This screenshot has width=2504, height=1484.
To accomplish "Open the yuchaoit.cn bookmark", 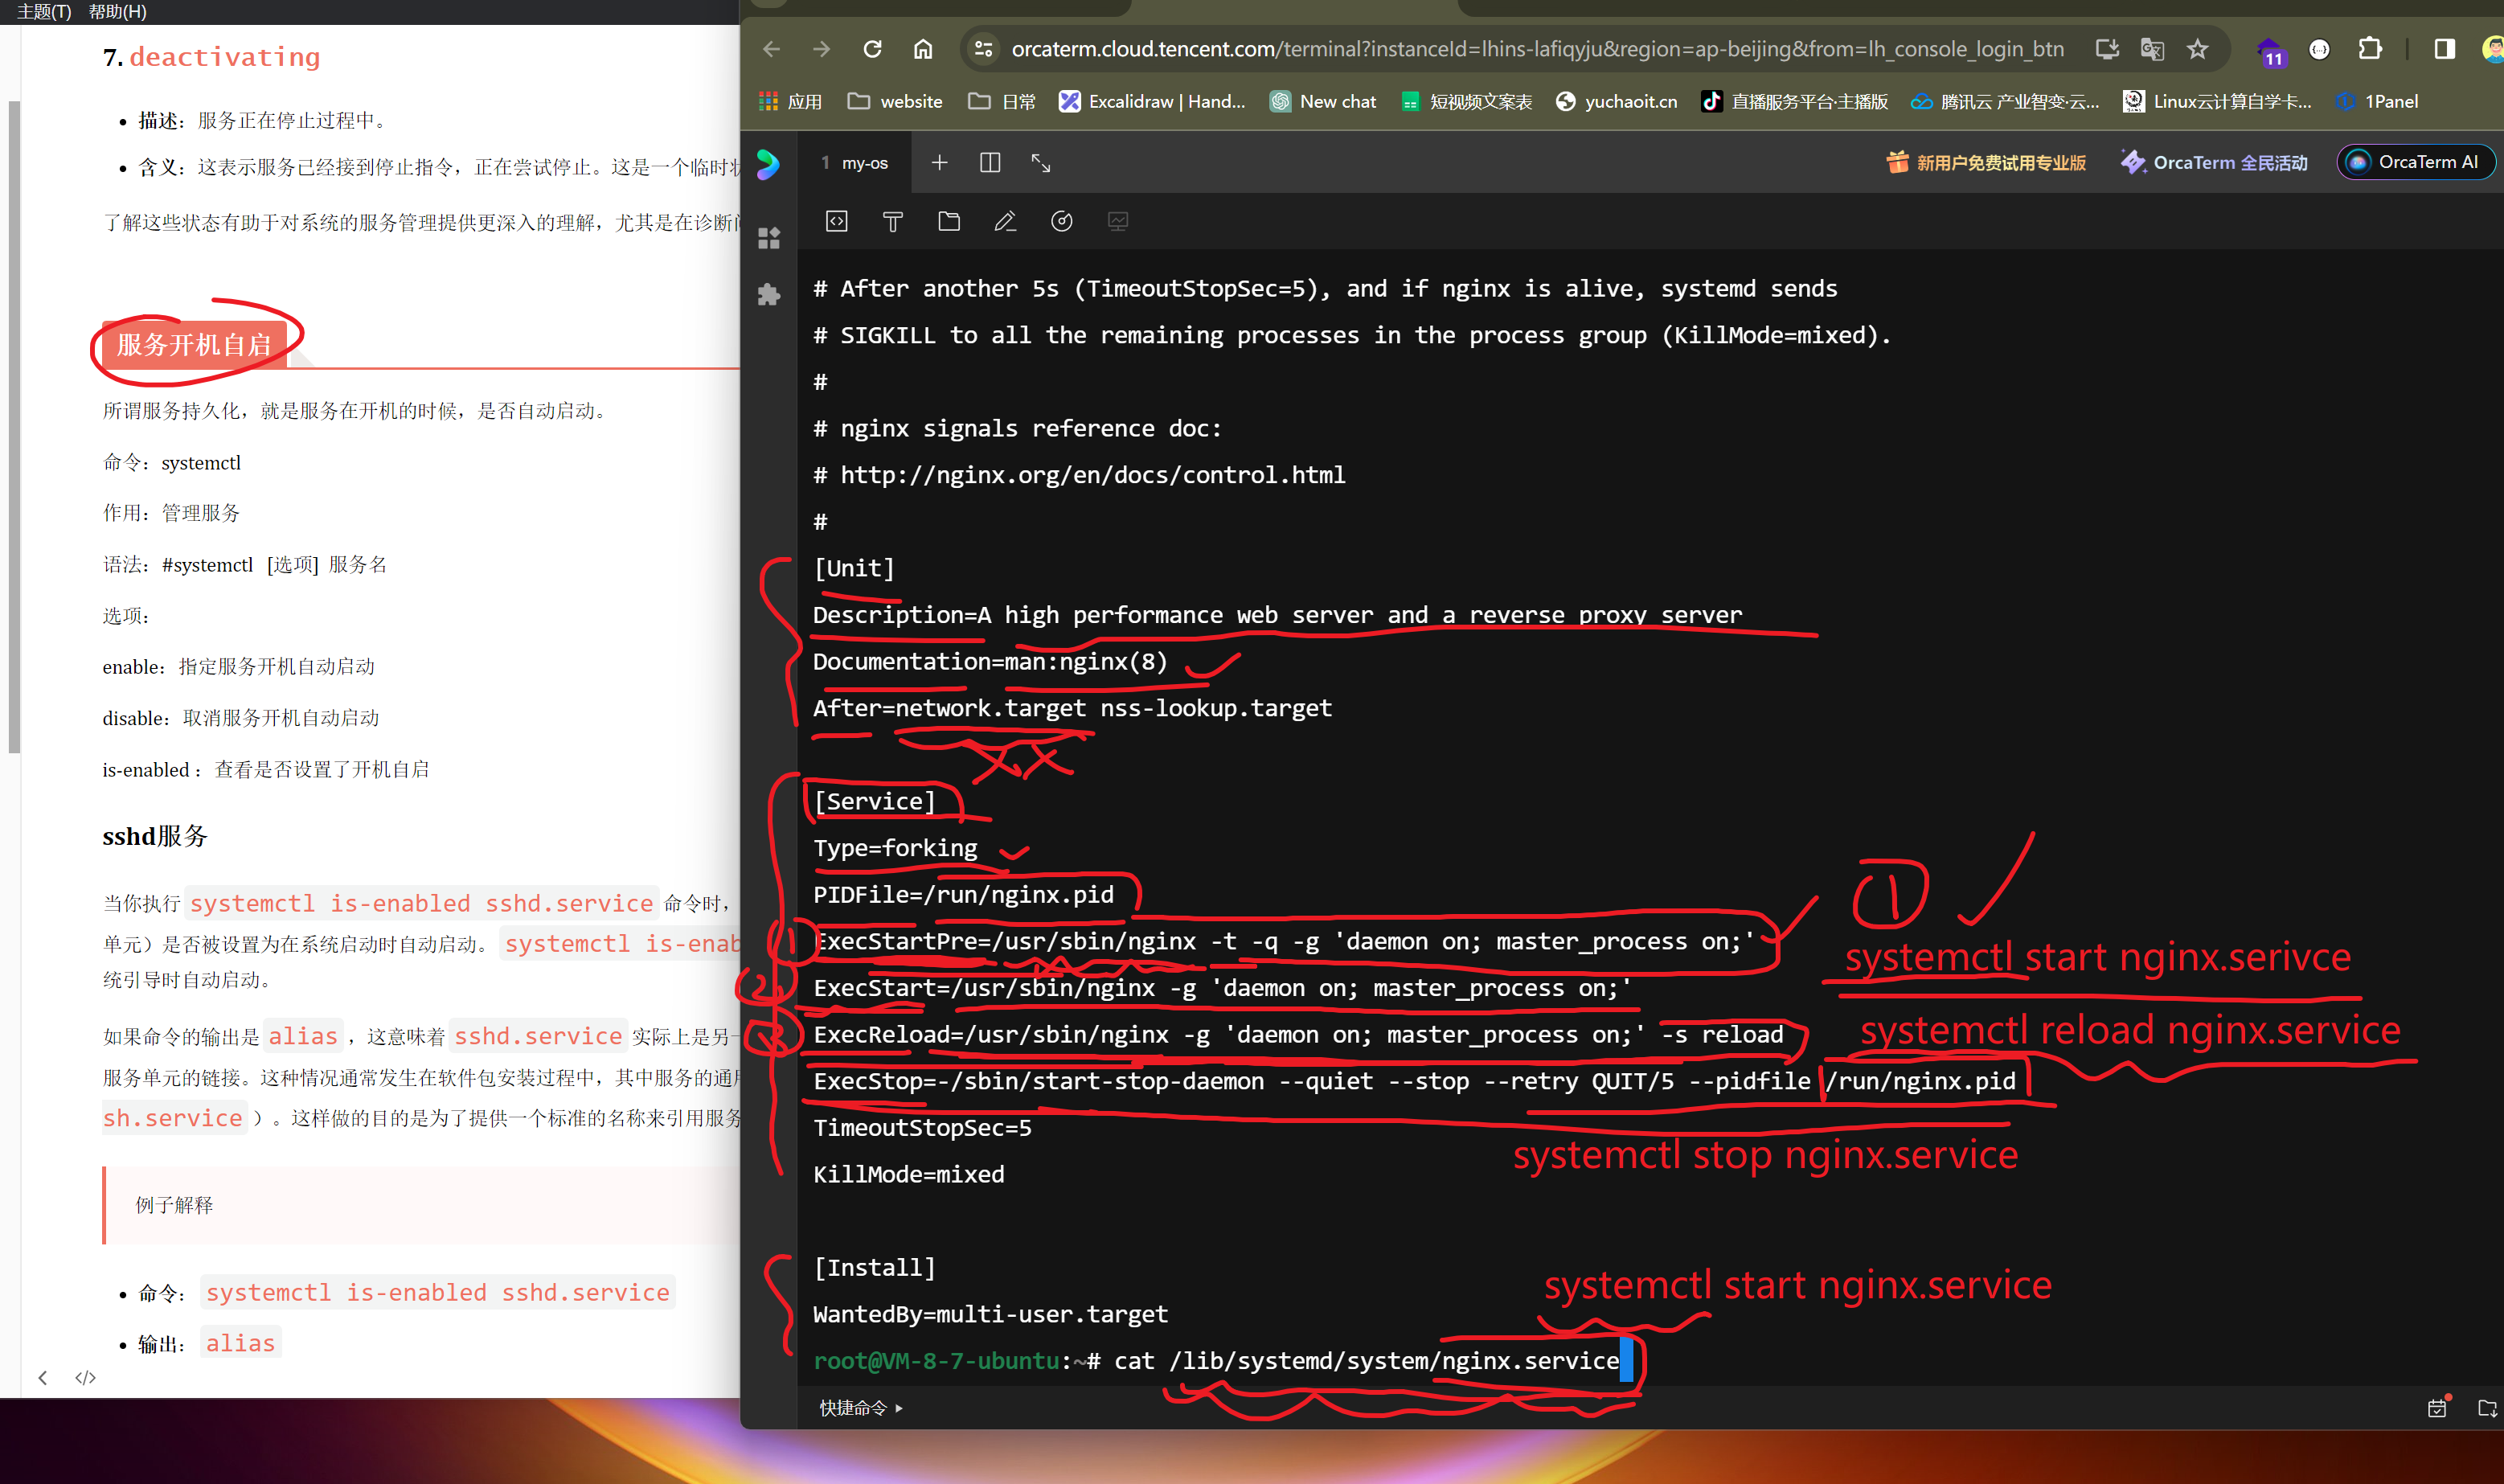I will coord(1616,101).
